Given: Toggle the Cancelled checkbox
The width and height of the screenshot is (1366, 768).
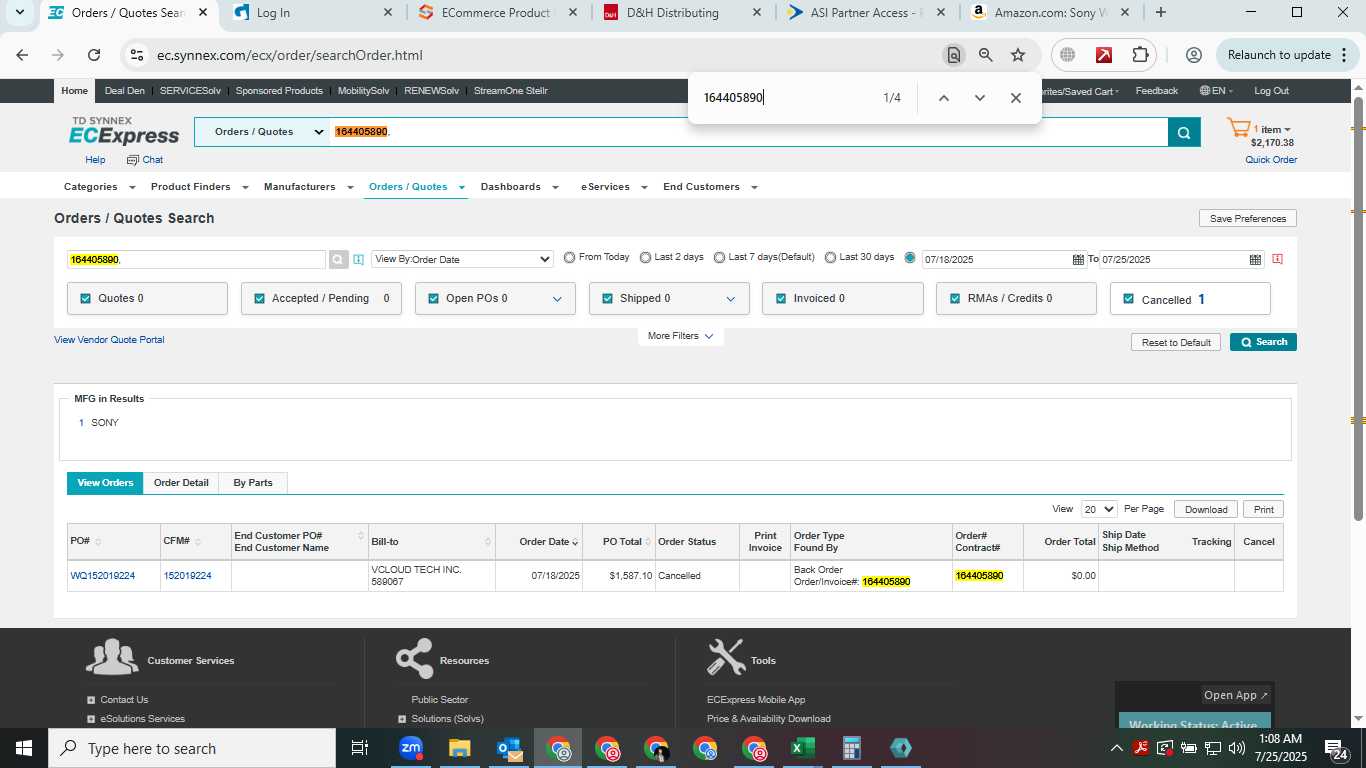Looking at the screenshot, I should click(x=1129, y=299).
